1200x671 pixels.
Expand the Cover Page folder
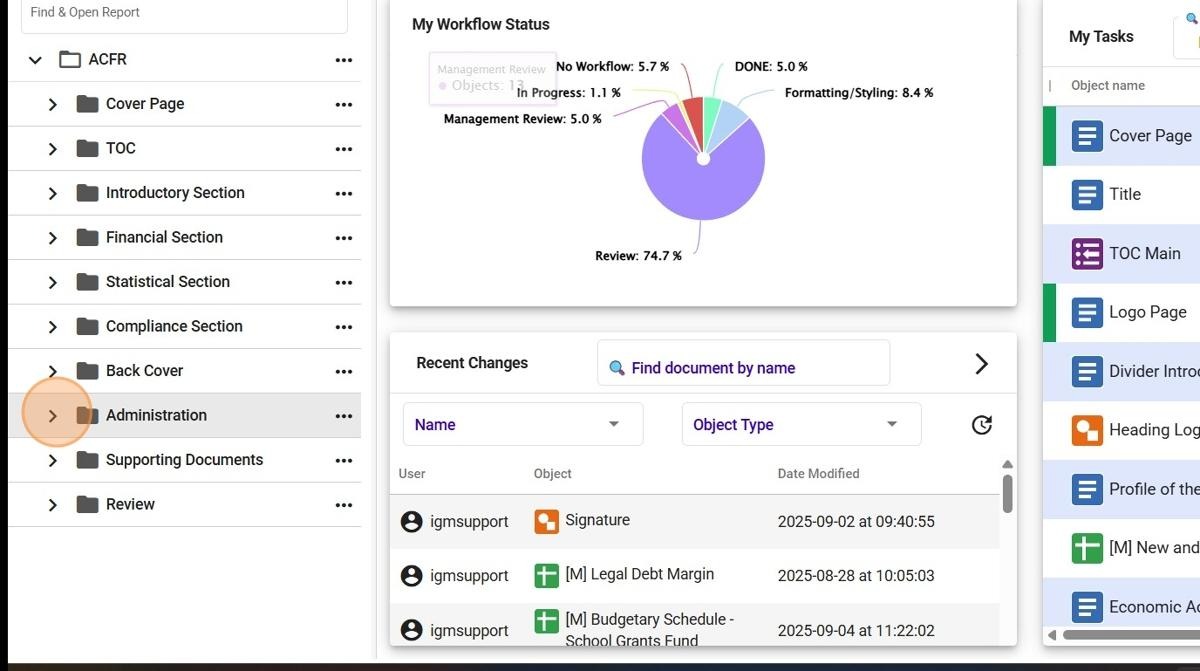[x=53, y=104]
